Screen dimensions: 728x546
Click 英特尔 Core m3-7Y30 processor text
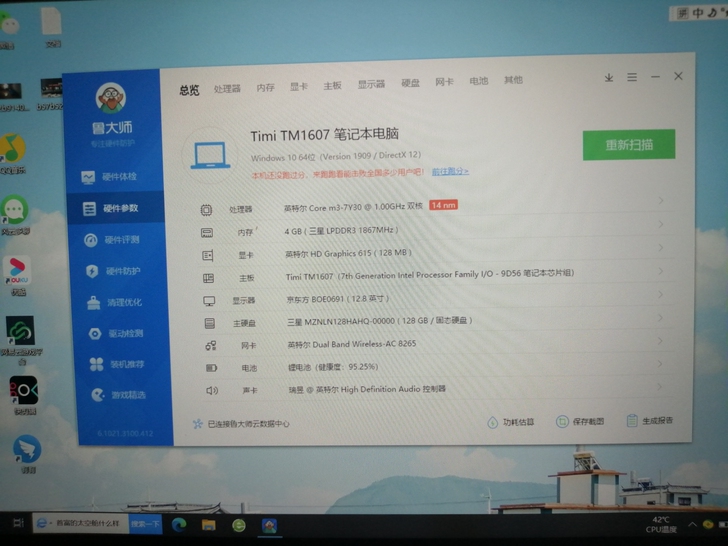353,207
